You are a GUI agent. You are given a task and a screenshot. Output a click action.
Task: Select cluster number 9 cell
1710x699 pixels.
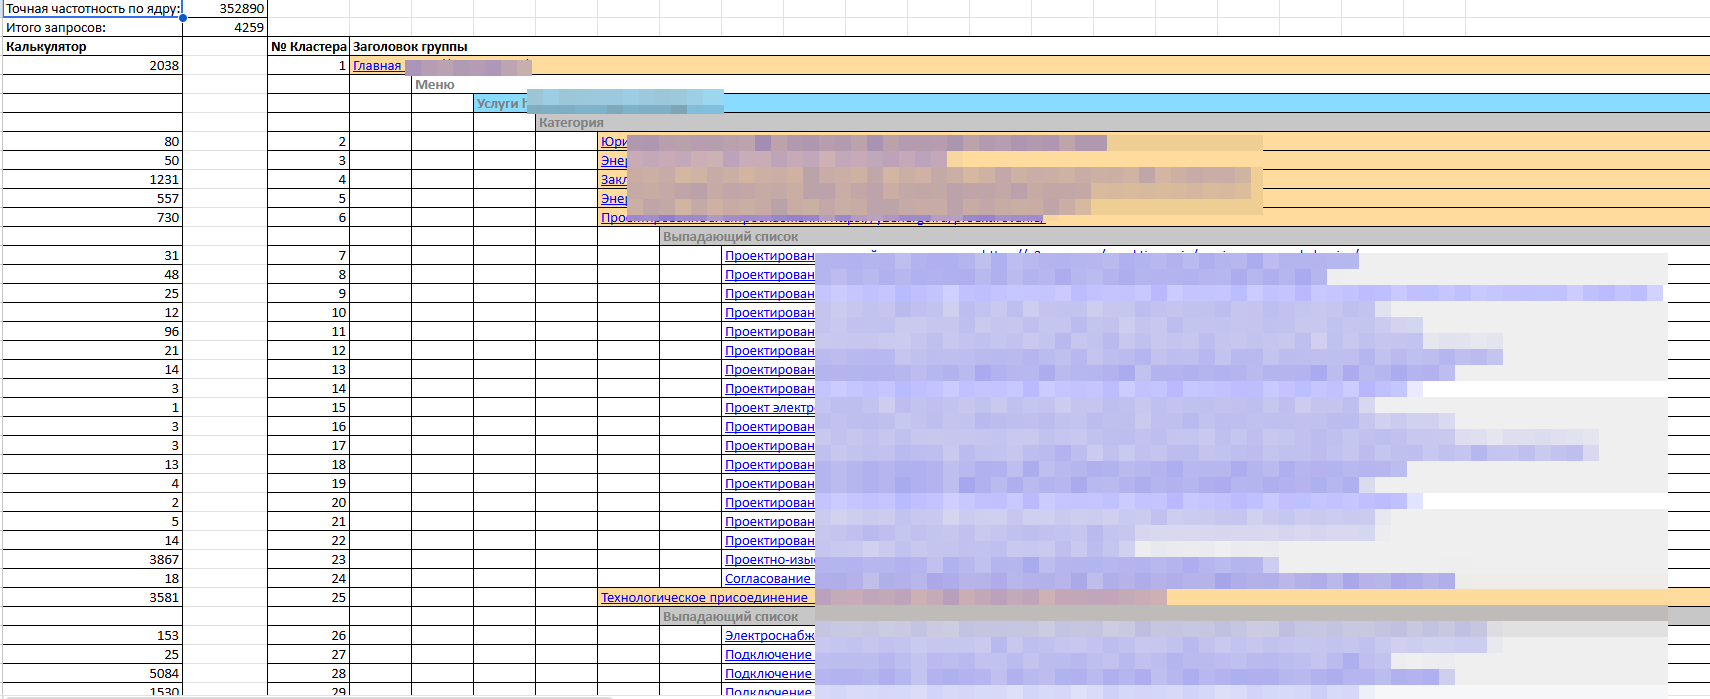click(x=308, y=294)
